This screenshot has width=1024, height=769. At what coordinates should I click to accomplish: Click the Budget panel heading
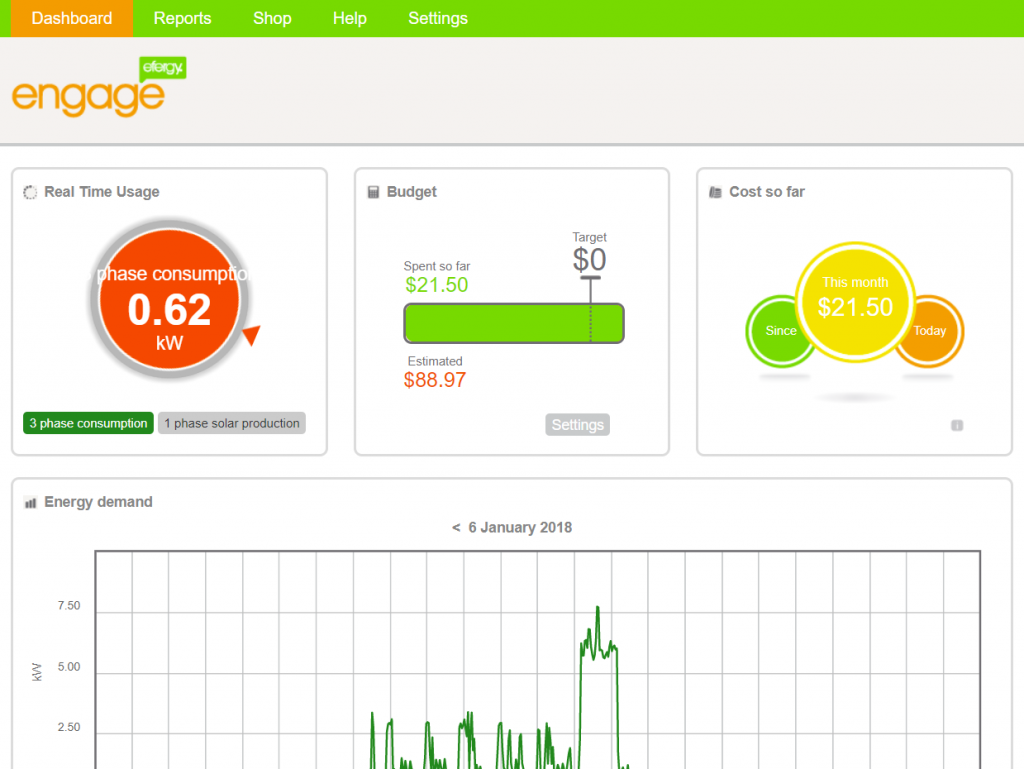[x=411, y=192]
